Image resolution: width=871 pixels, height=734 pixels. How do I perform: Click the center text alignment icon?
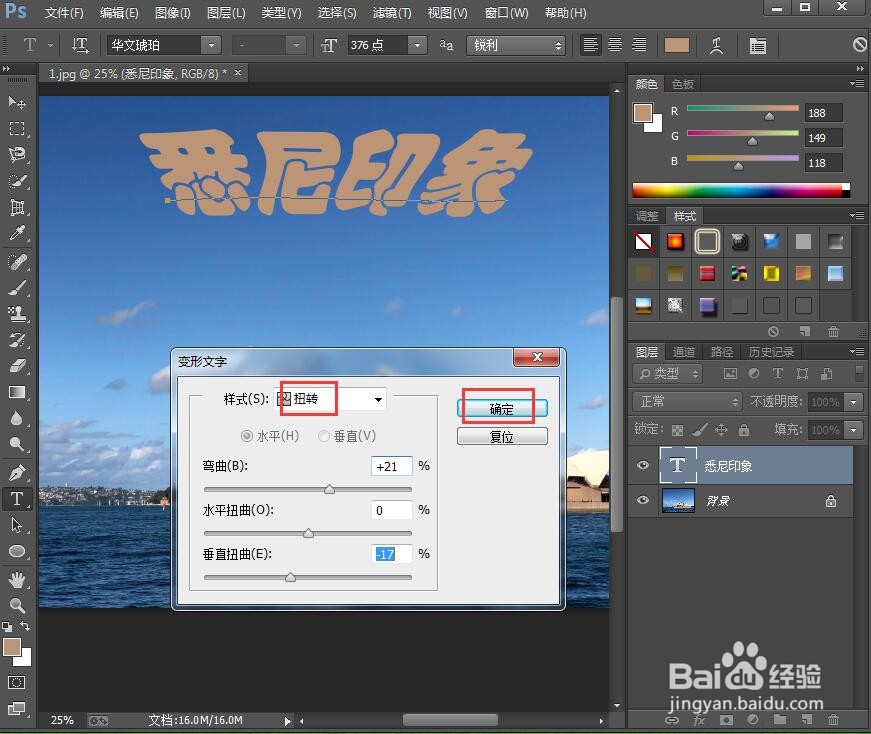[616, 45]
